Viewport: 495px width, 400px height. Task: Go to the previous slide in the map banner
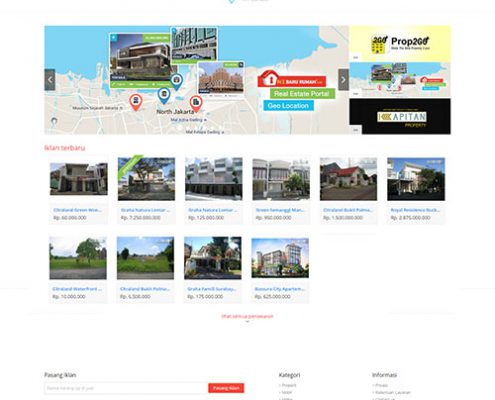pyautogui.click(x=50, y=80)
